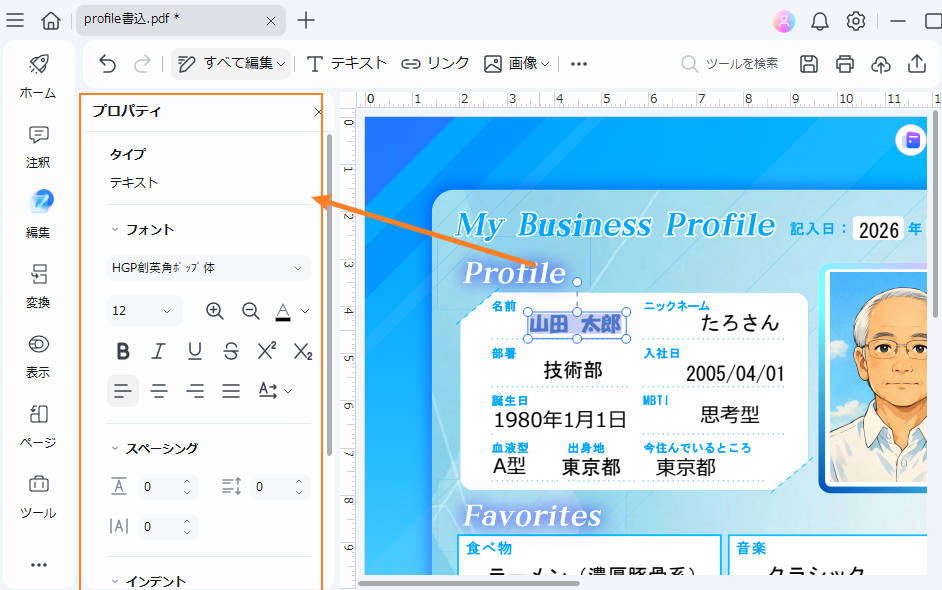Toggle bold formatting for the selected text
This screenshot has width=942, height=590.
[123, 351]
